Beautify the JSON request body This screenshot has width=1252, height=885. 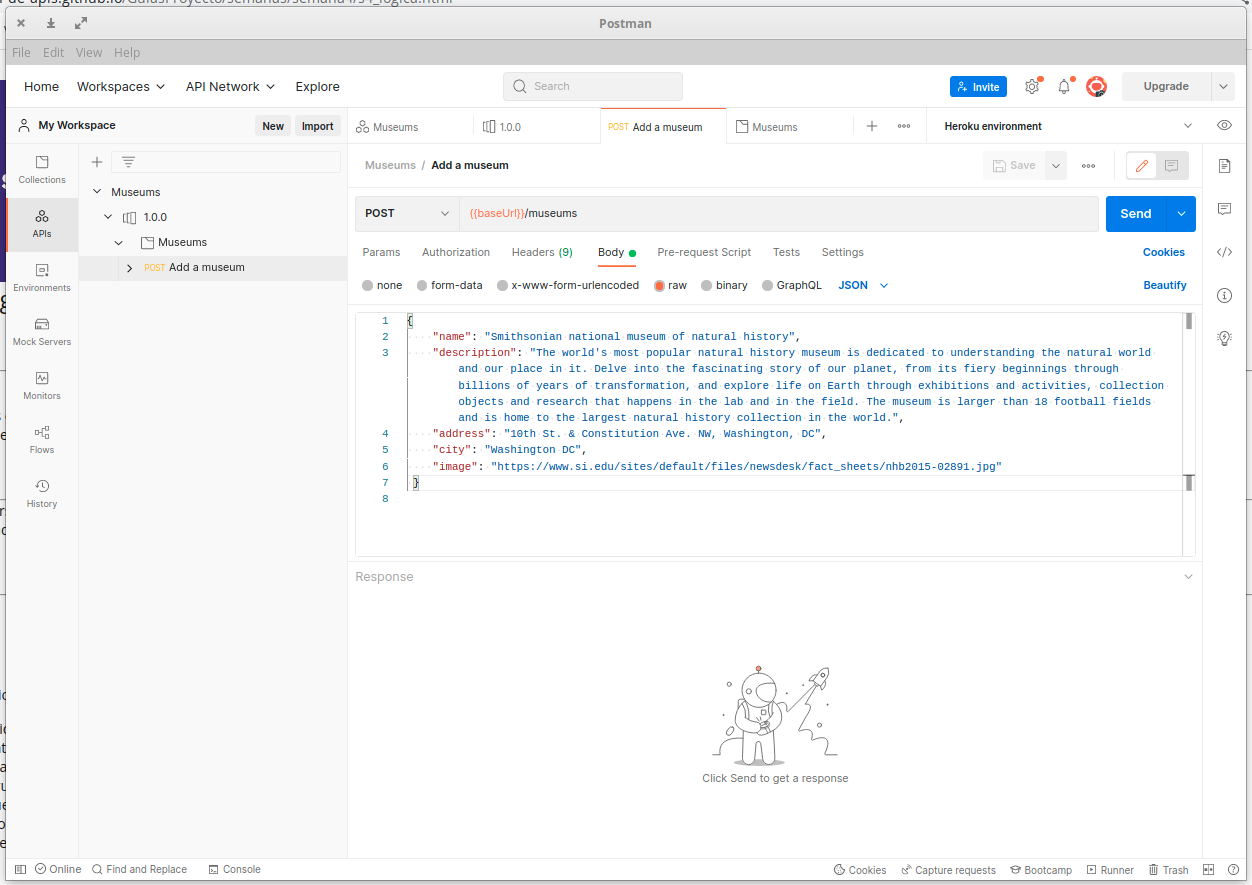[1165, 285]
